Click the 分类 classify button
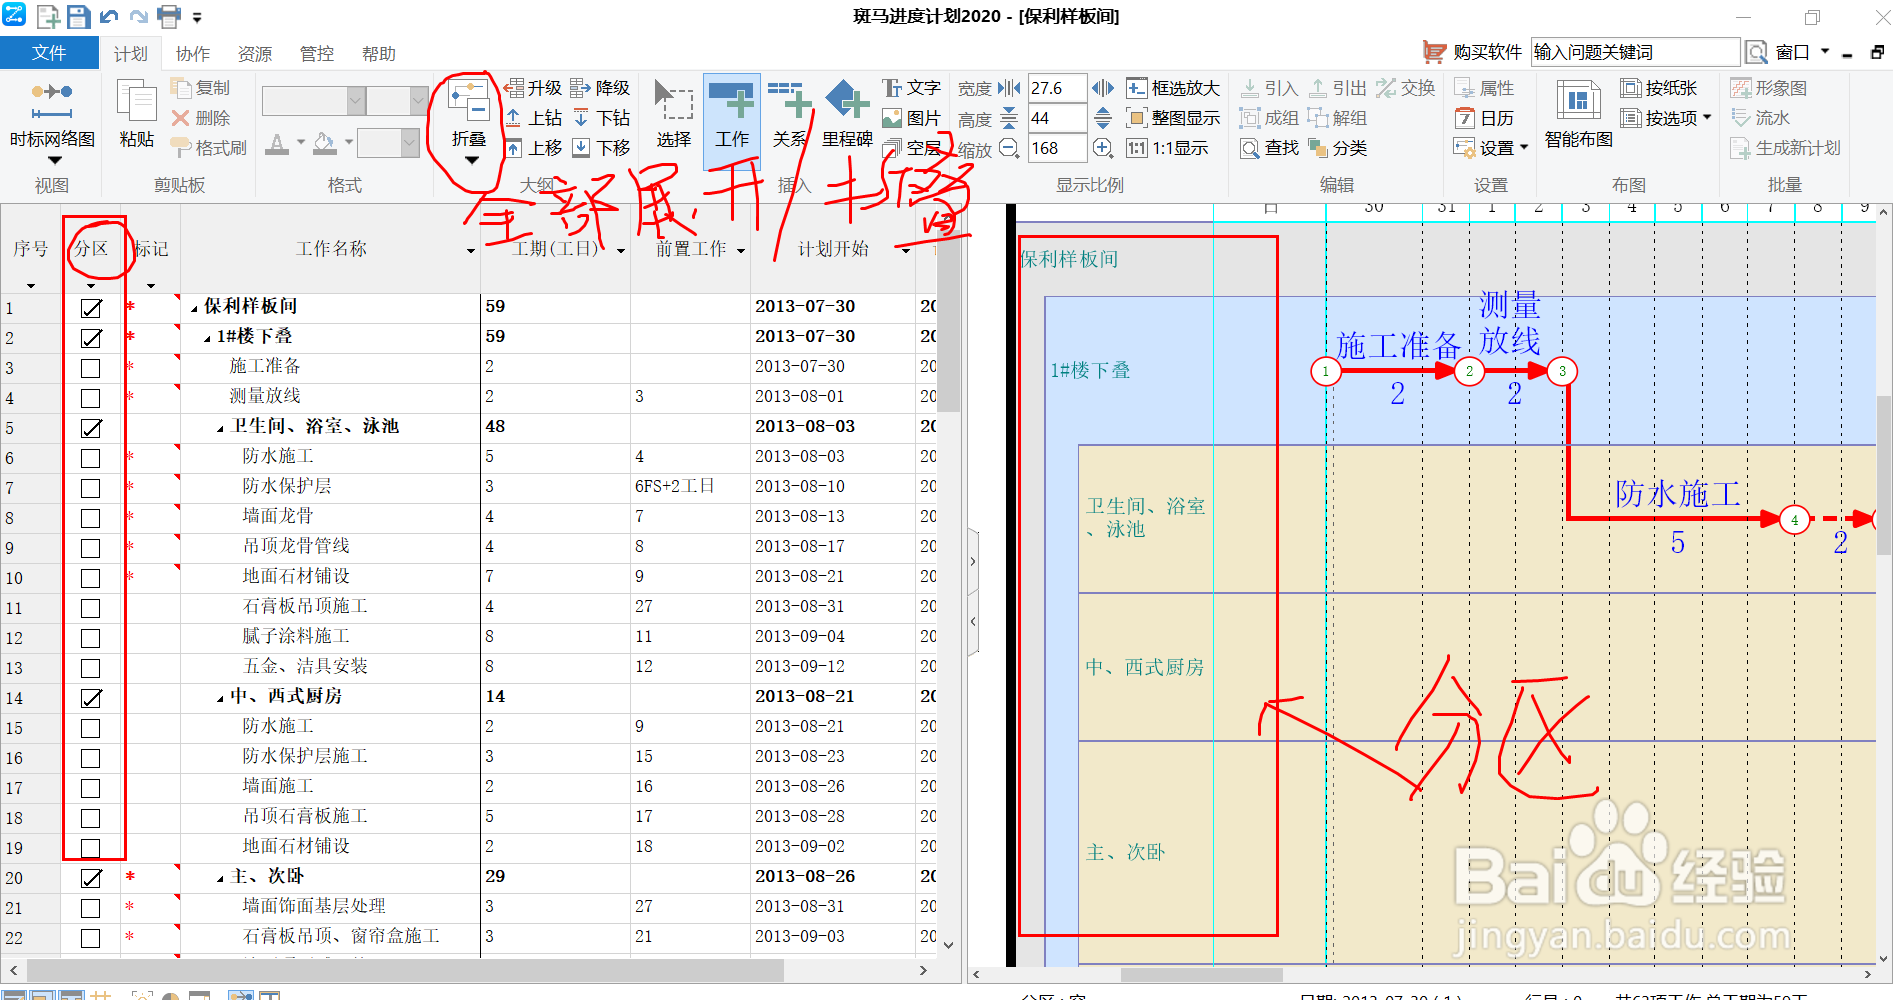Viewport: 1893px width, 1000px height. point(1337,148)
